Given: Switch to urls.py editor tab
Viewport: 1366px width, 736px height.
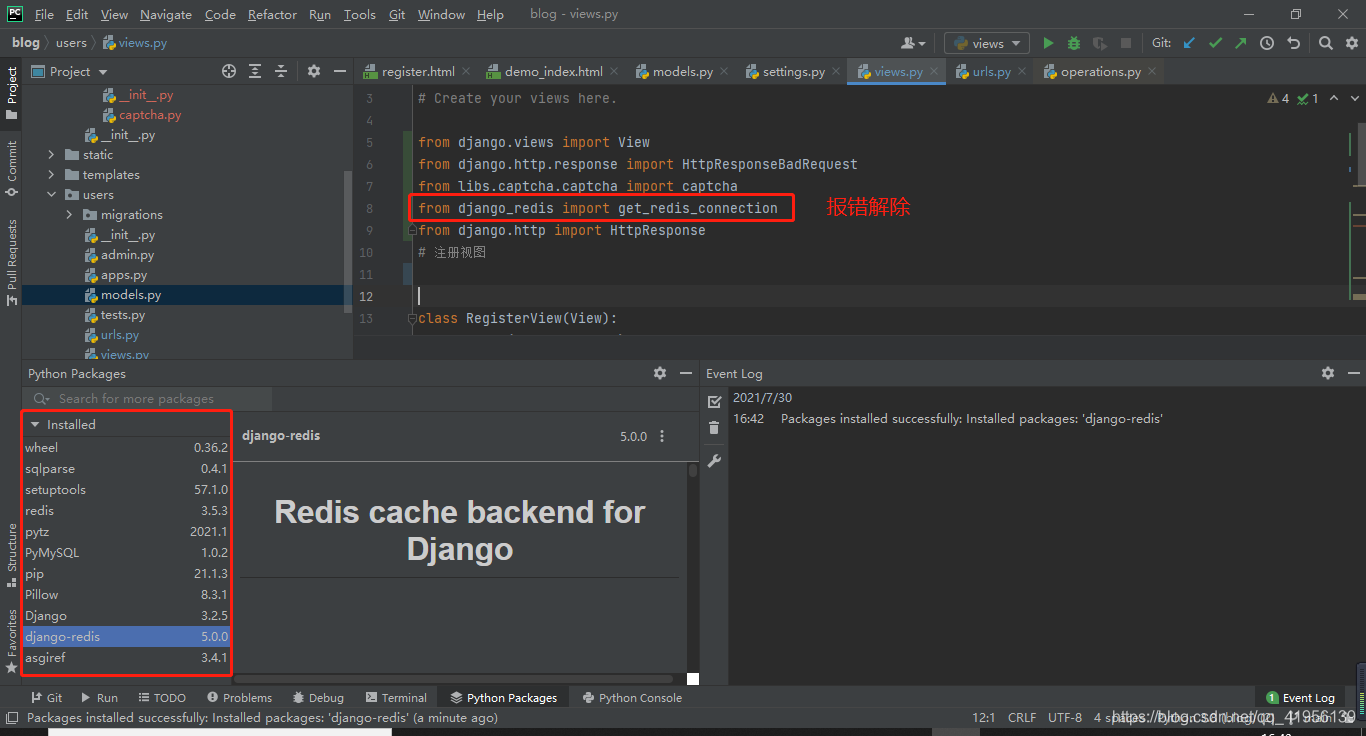Looking at the screenshot, I should point(992,72).
